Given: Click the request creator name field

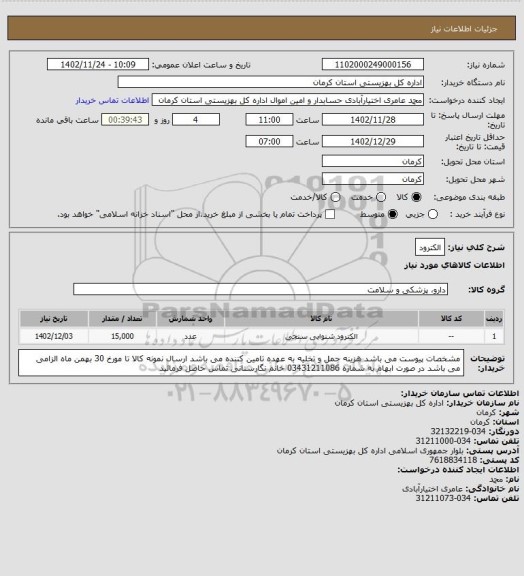Looking at the screenshot, I should coord(288,100).
